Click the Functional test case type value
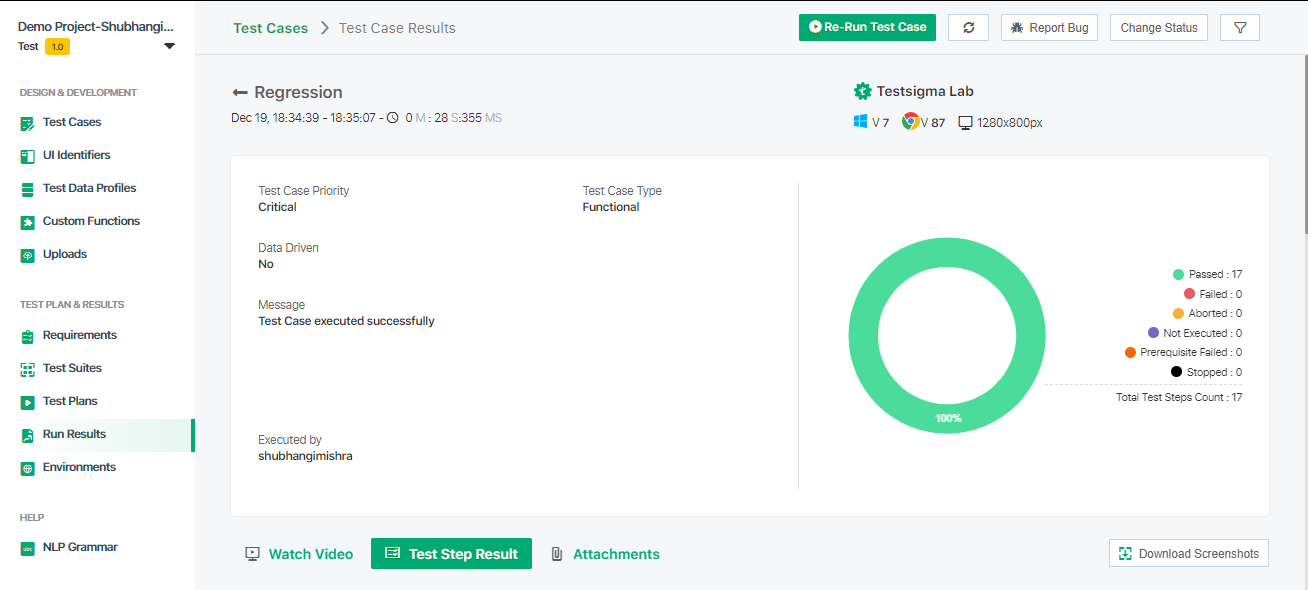Screen dimensions: 1308x590 (611, 207)
